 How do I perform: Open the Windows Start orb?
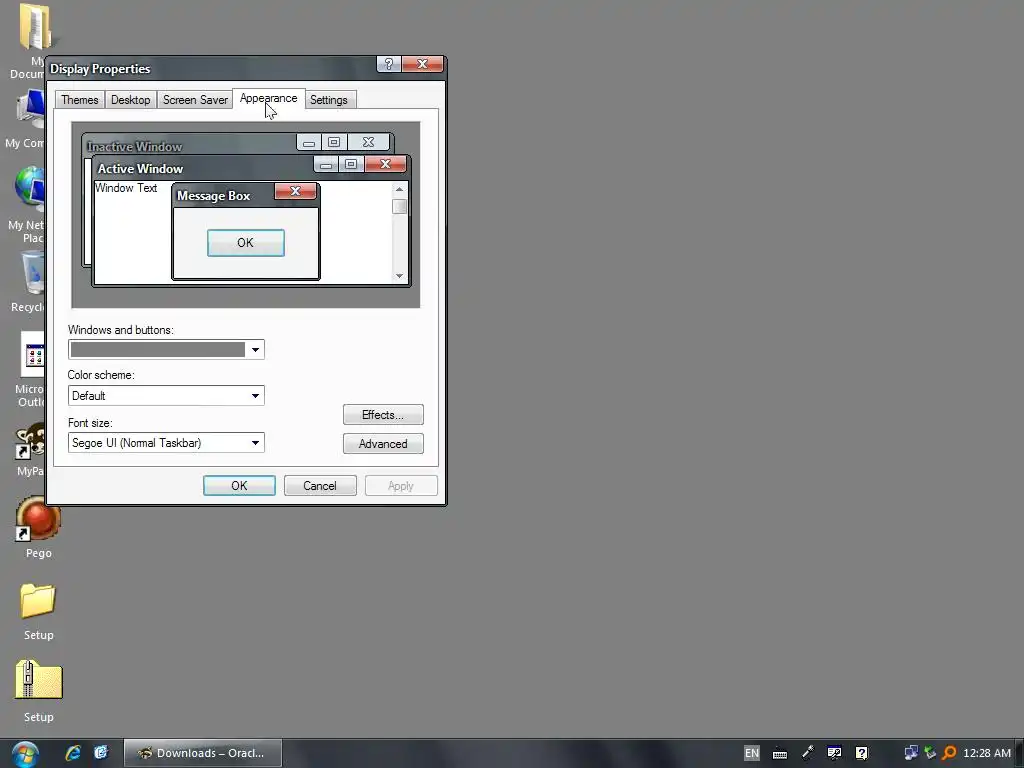coord(25,754)
